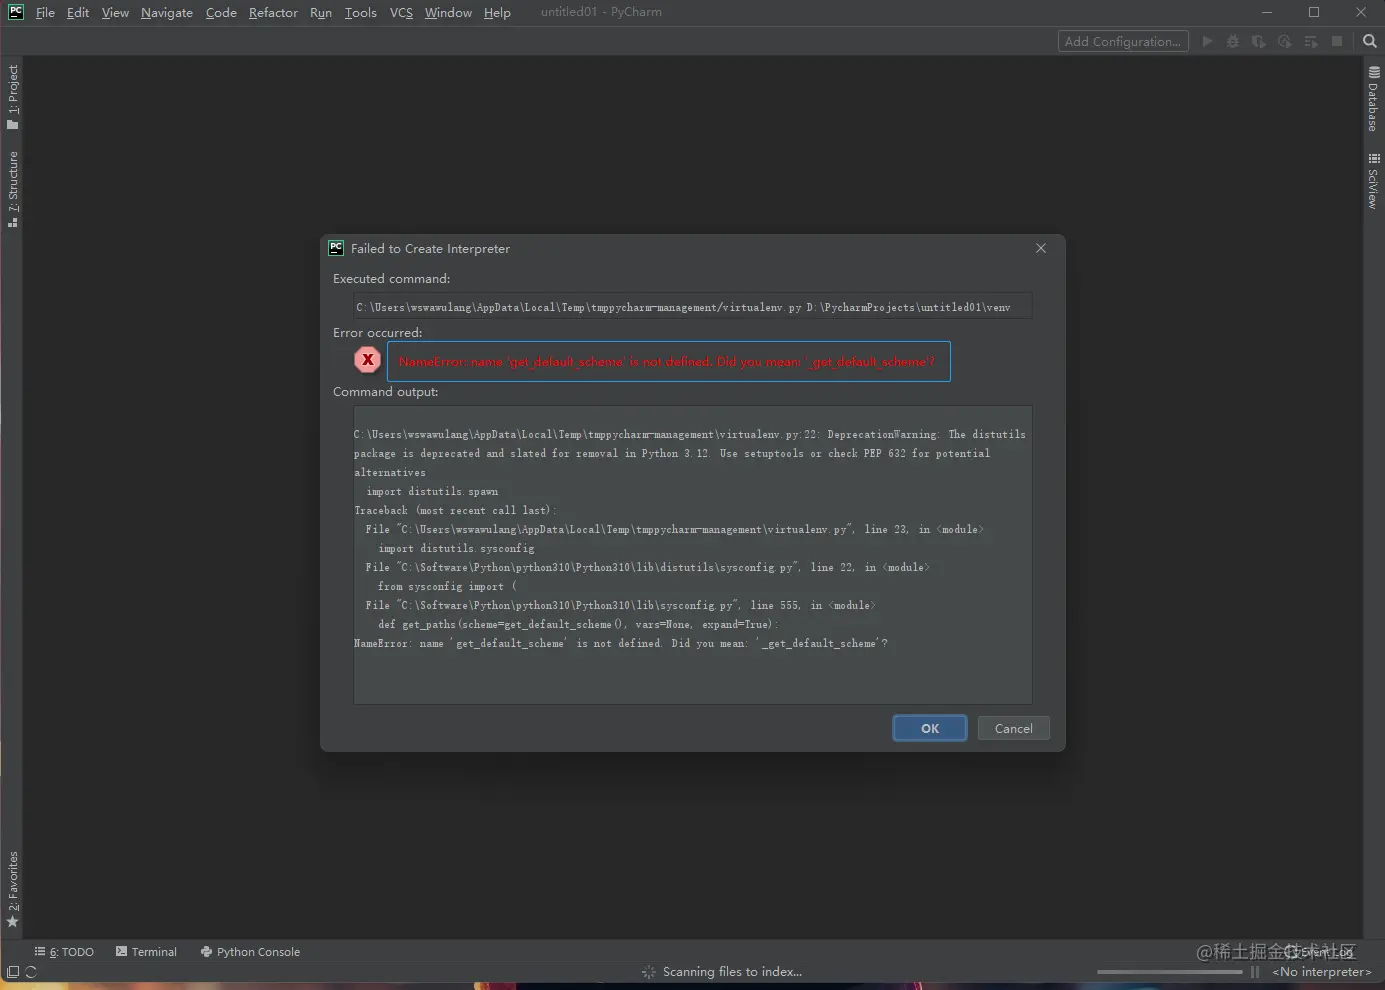The image size is (1385, 990).
Task: Click the OK button in dialog
Action: tap(930, 728)
